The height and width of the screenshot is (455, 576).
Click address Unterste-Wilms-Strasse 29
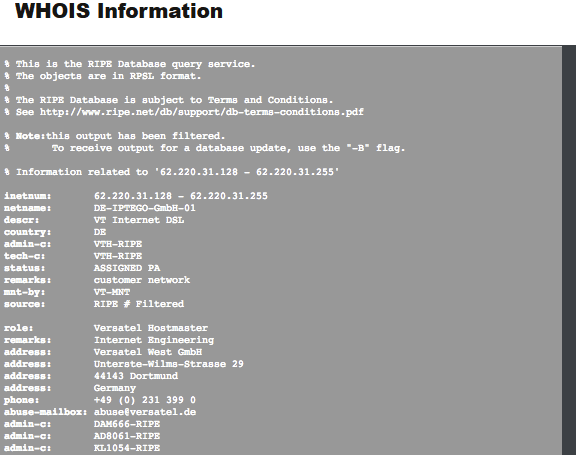[169, 364]
